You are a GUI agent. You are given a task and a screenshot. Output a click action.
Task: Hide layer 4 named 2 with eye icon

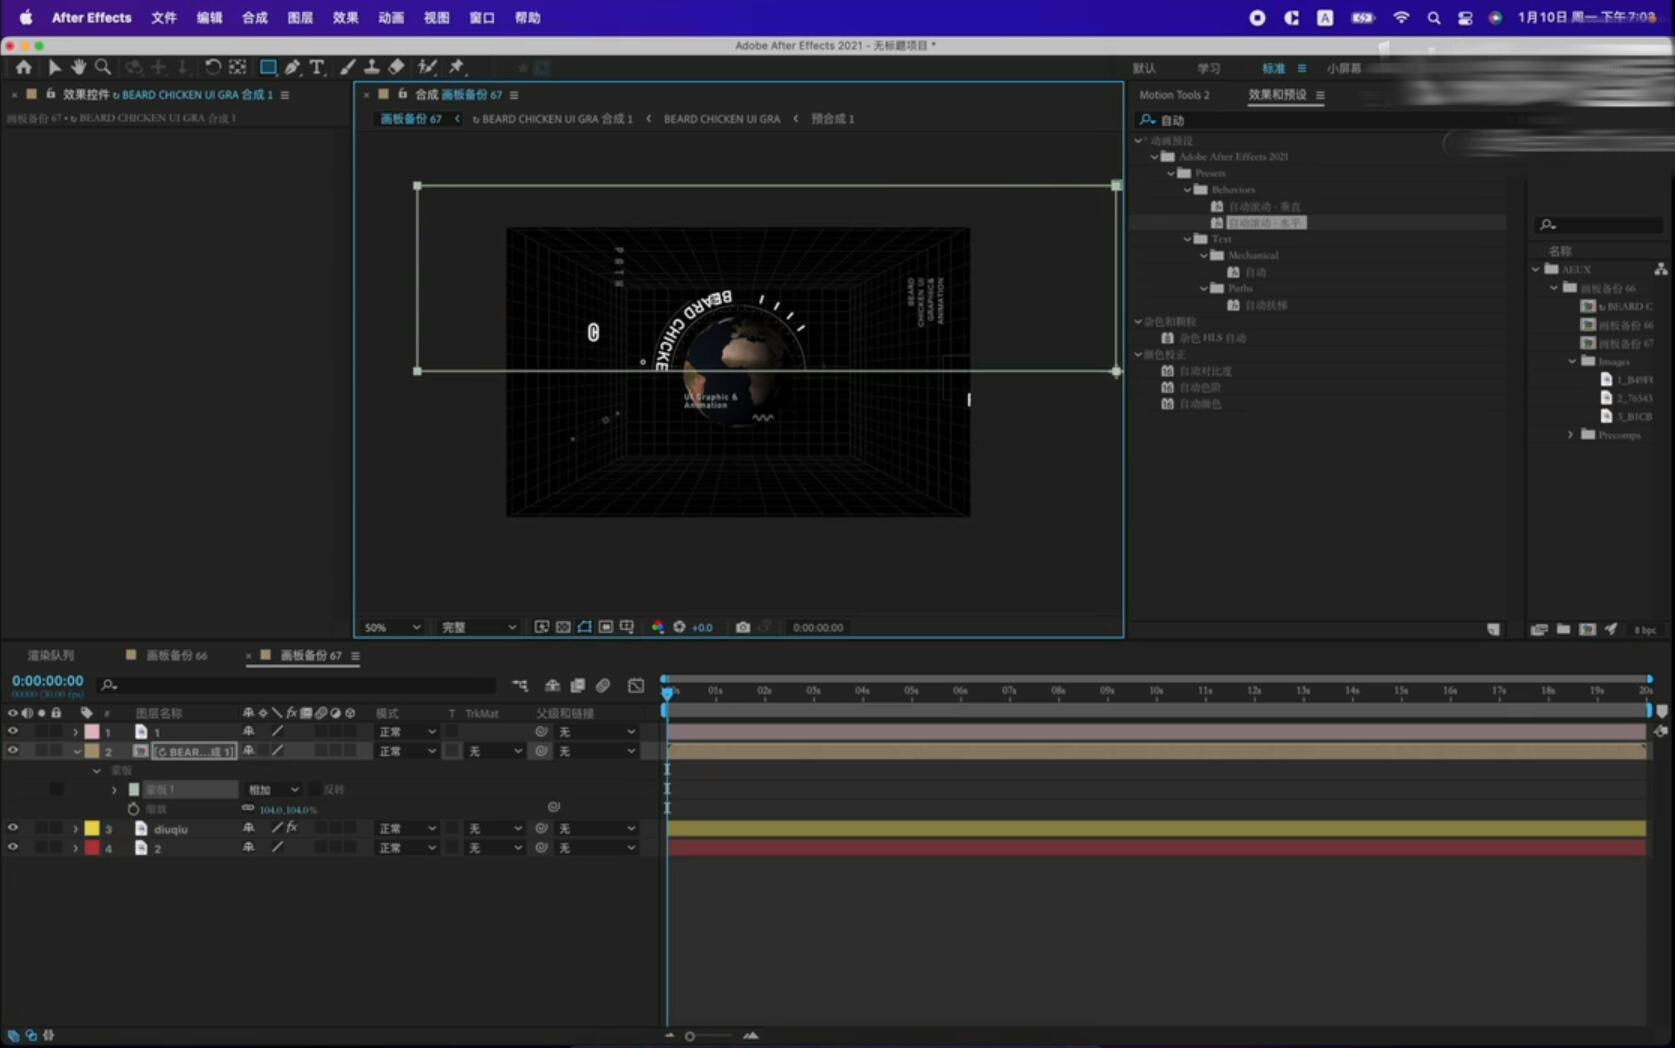coord(13,847)
